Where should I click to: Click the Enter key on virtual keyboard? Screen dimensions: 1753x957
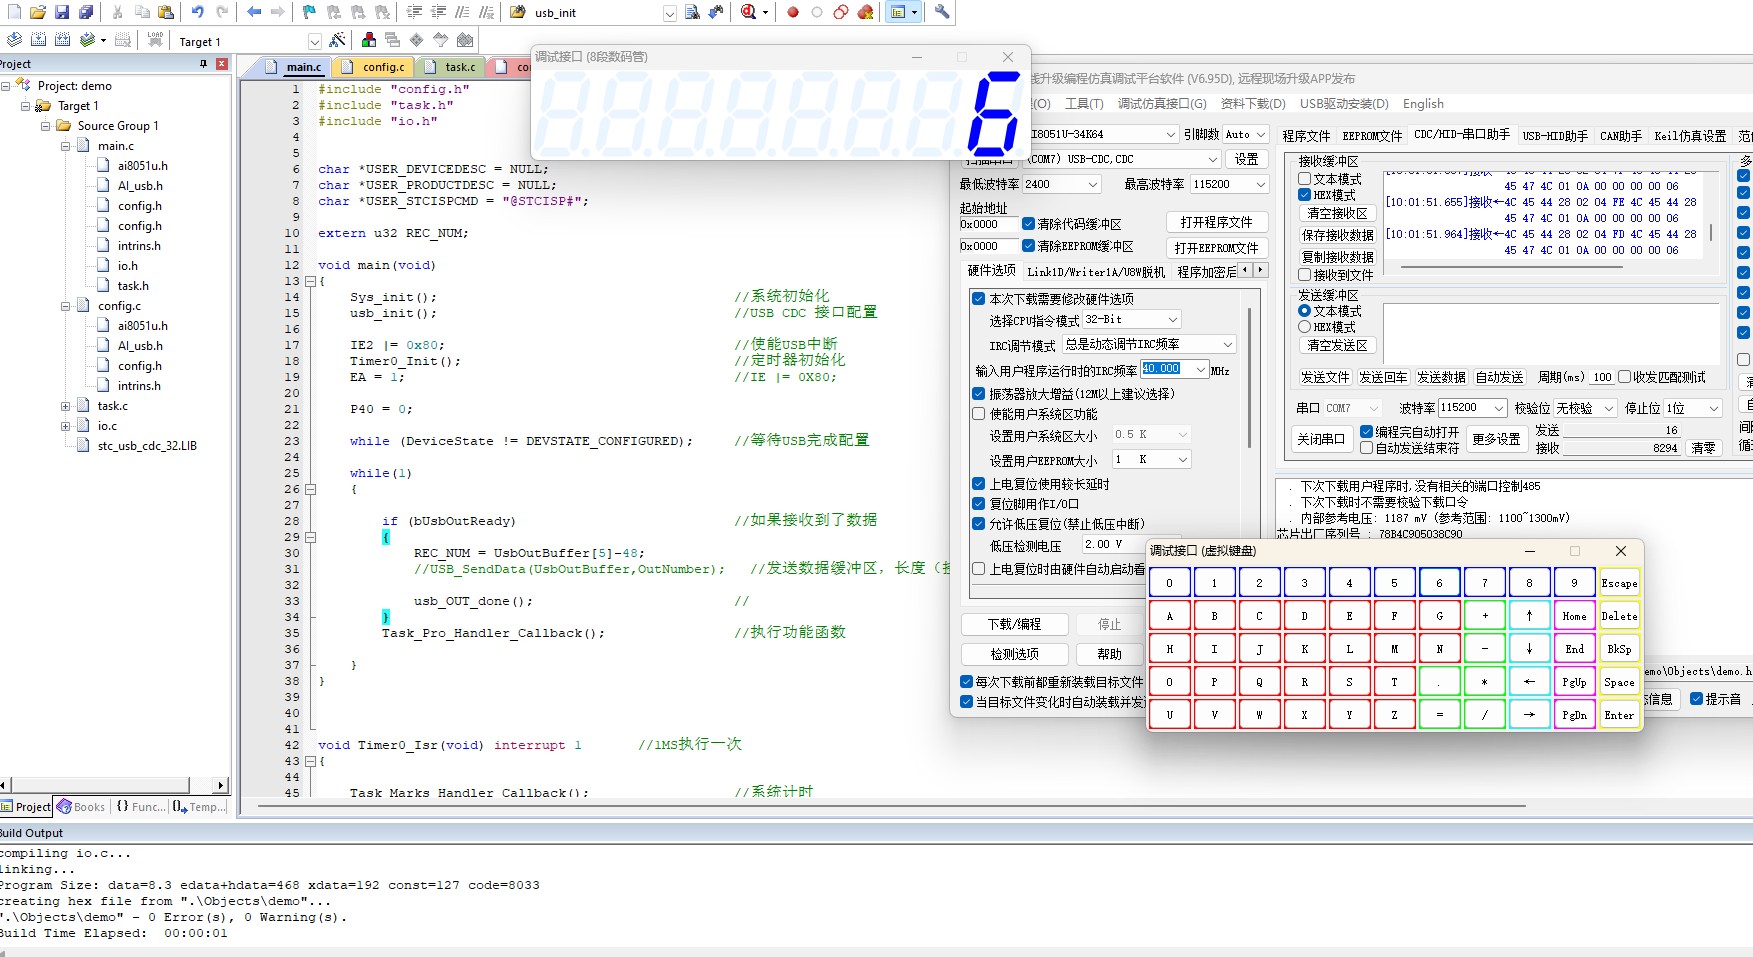coord(1619,715)
